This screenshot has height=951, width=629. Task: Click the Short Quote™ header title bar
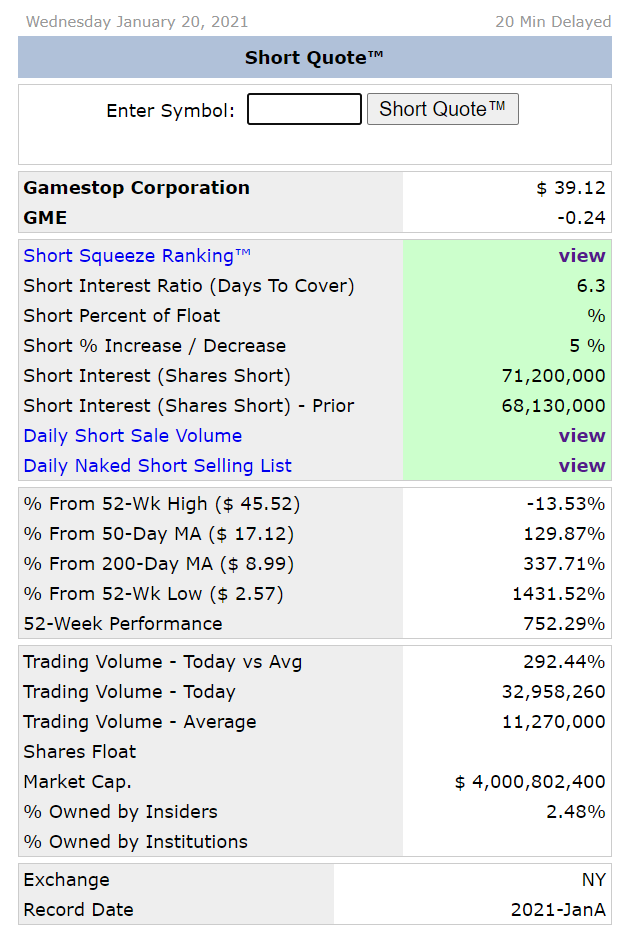tap(314, 58)
